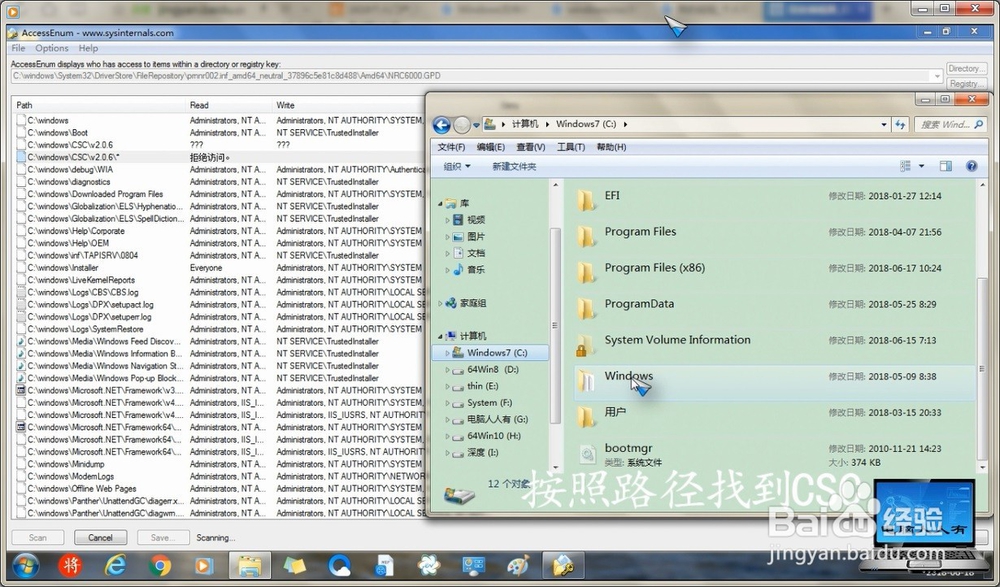Expand the thin (E:) drive node

click(447, 386)
